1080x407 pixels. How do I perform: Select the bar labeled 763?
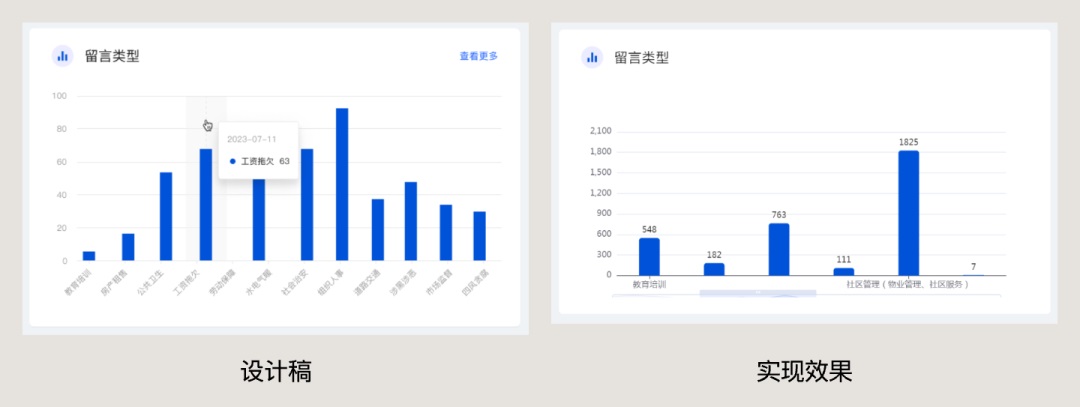[778, 248]
